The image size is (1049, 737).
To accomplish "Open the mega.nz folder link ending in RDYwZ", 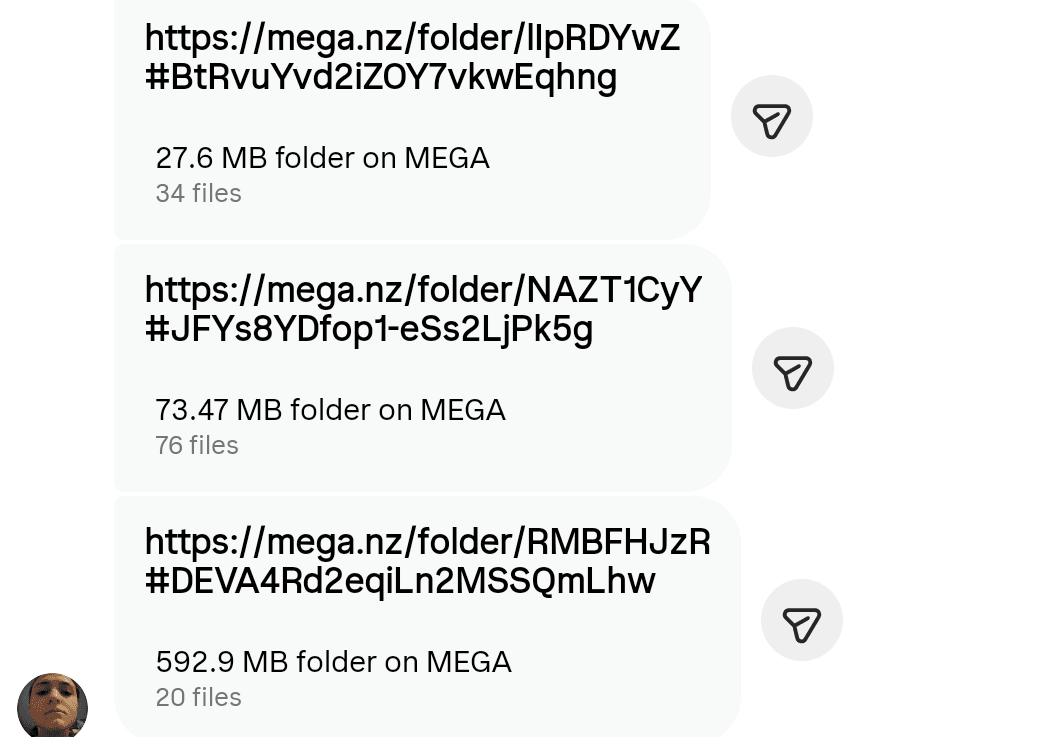I will pos(412,39).
